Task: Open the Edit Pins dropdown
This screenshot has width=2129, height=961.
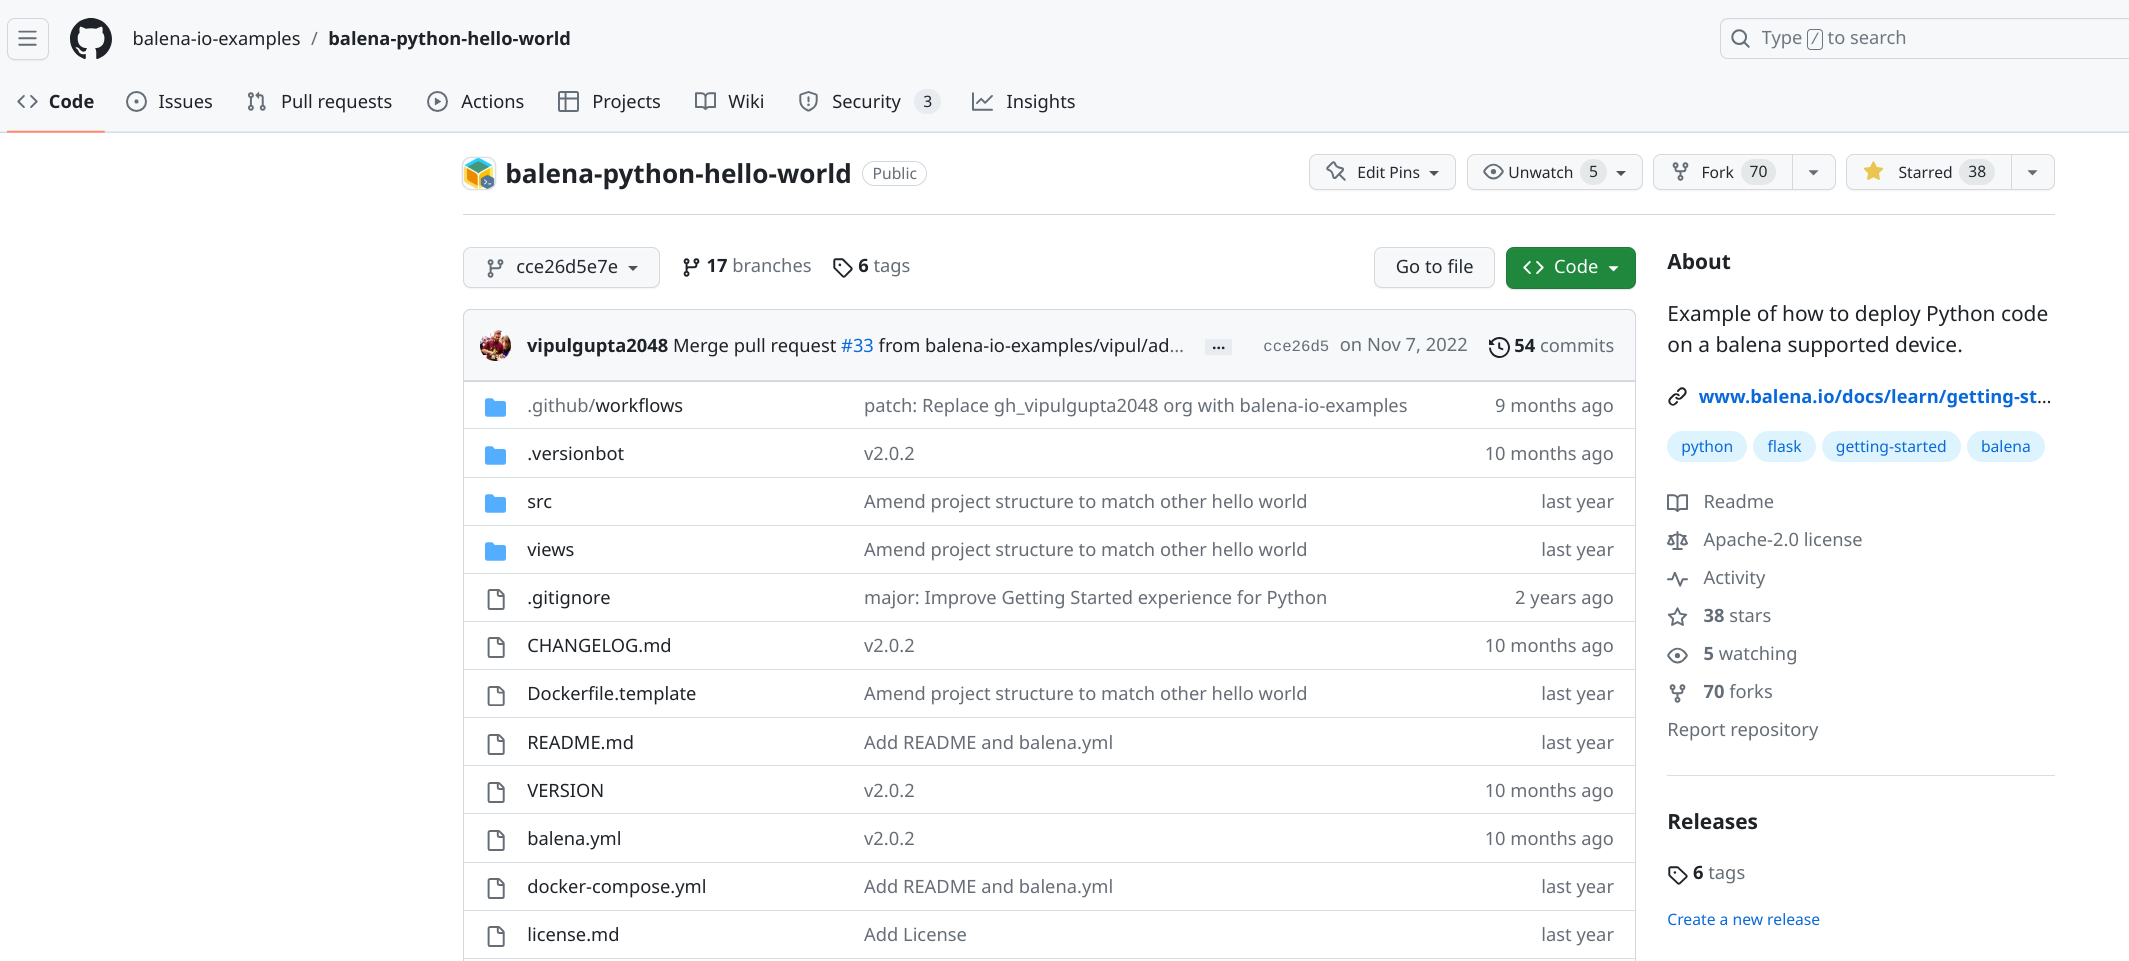Action: pyautogui.click(x=1382, y=172)
